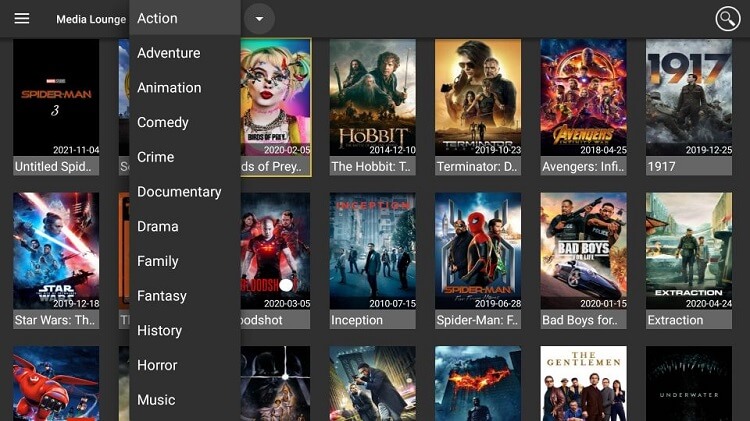Screen dimensions: 750x421
Task: Pick Horror from the list
Action: (x=185, y=365)
